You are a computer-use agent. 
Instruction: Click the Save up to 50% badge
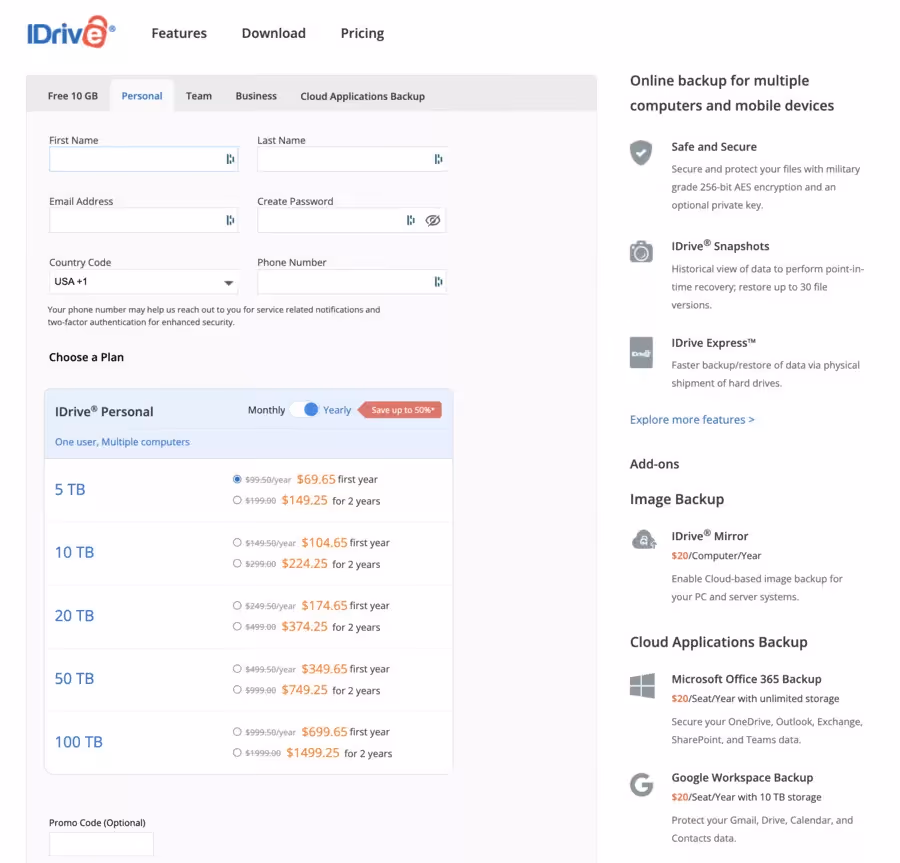pyautogui.click(x=400, y=410)
